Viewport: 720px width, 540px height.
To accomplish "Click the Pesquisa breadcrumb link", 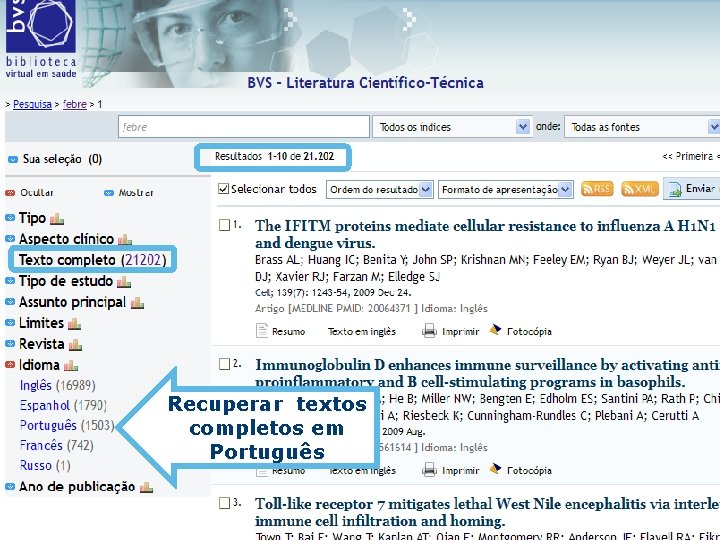I will click(32, 104).
